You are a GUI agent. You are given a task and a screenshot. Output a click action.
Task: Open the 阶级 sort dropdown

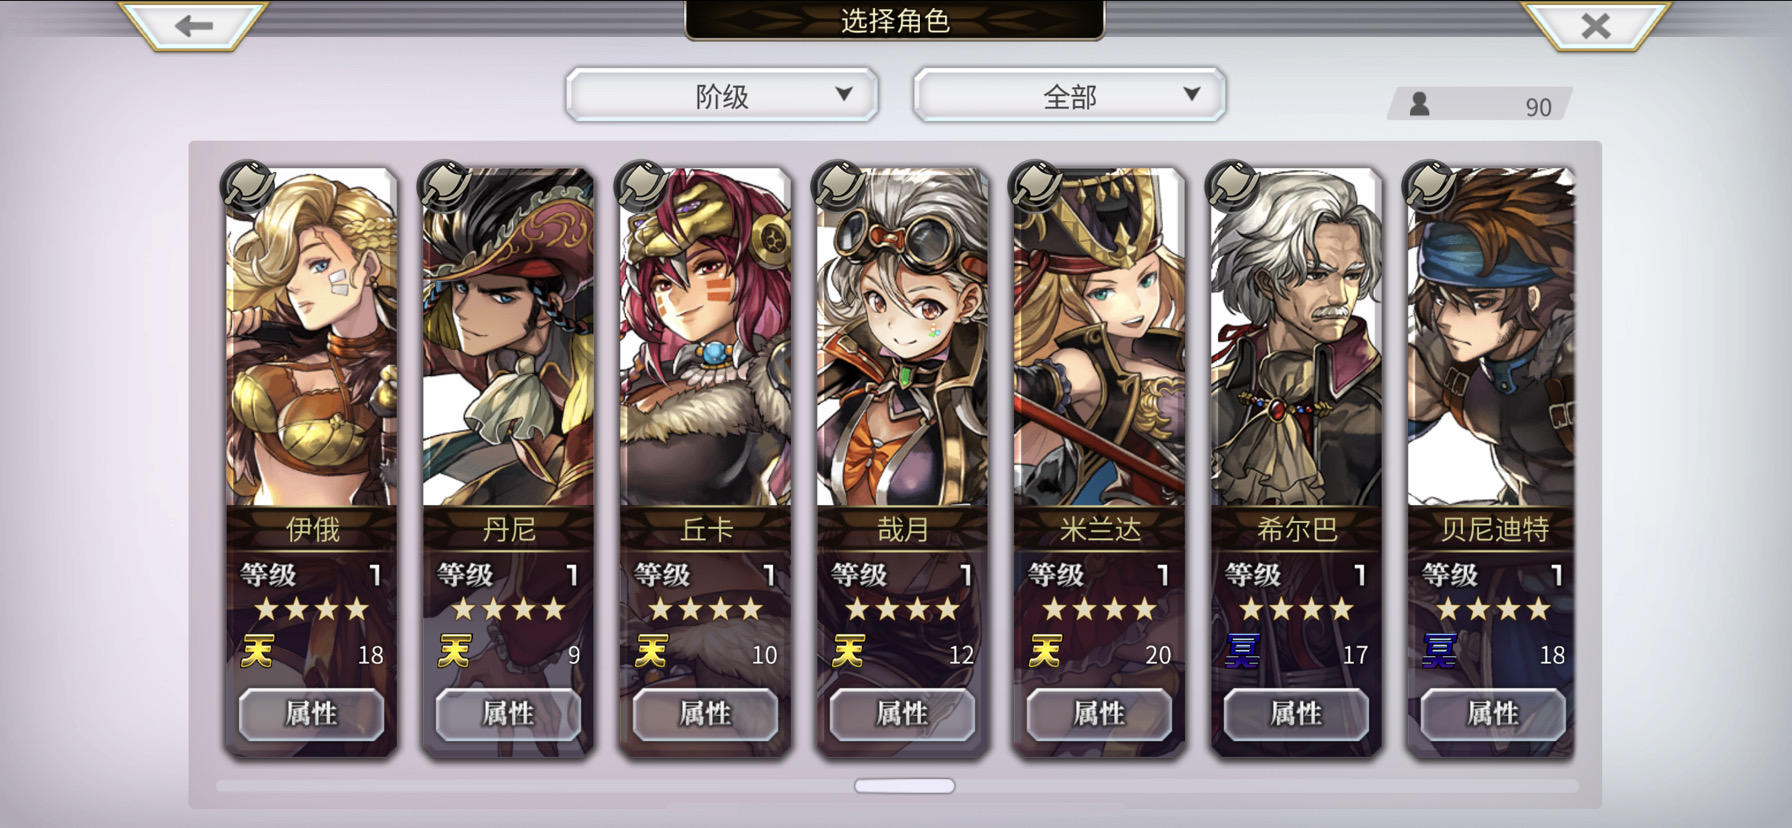pos(722,96)
